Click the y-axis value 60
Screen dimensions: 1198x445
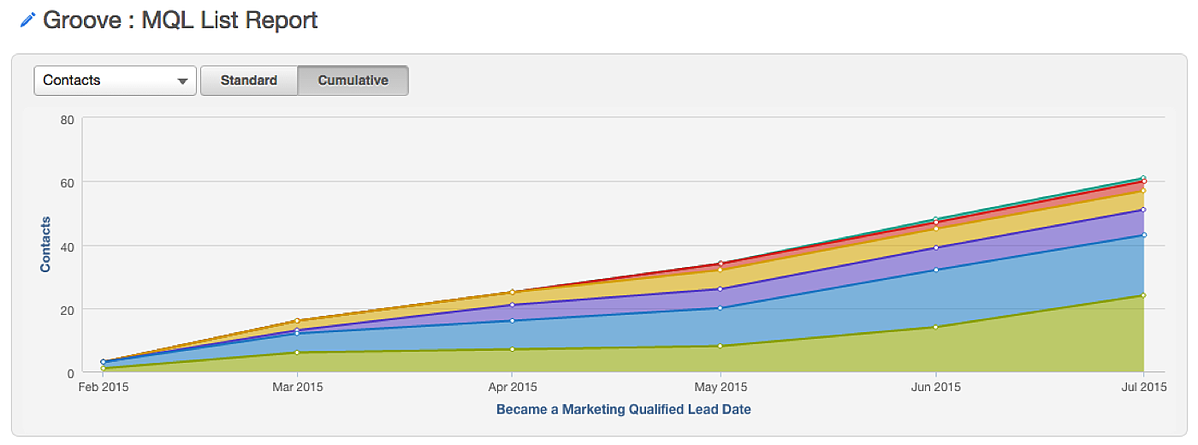66,182
